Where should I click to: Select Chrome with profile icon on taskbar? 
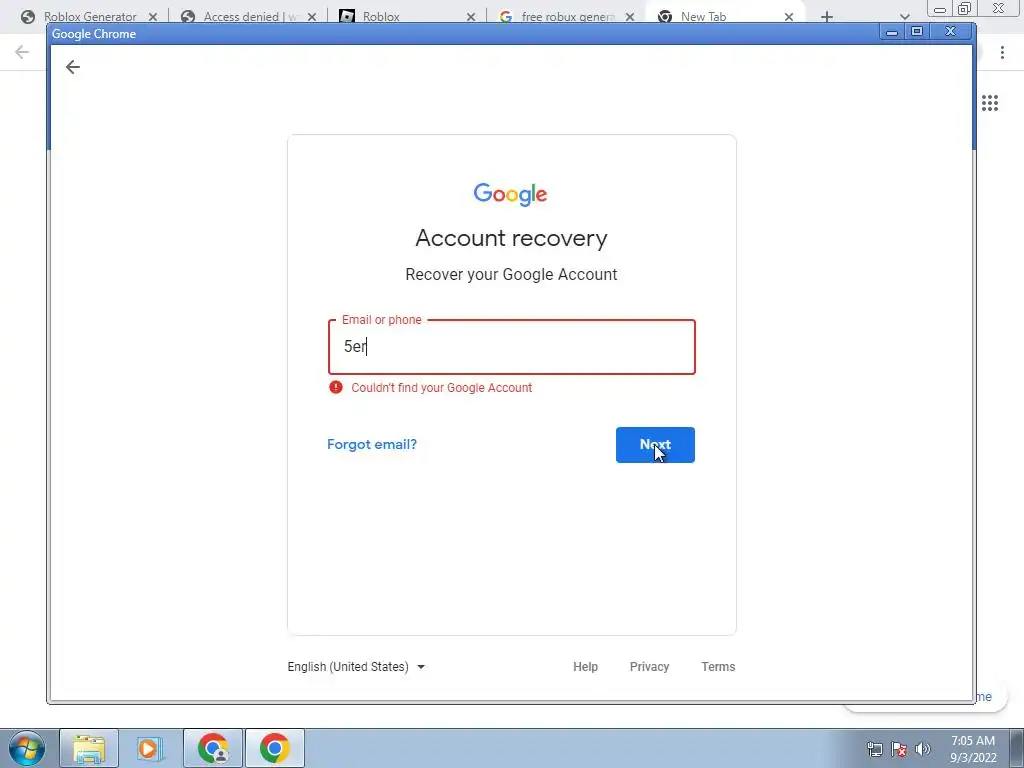click(213, 748)
